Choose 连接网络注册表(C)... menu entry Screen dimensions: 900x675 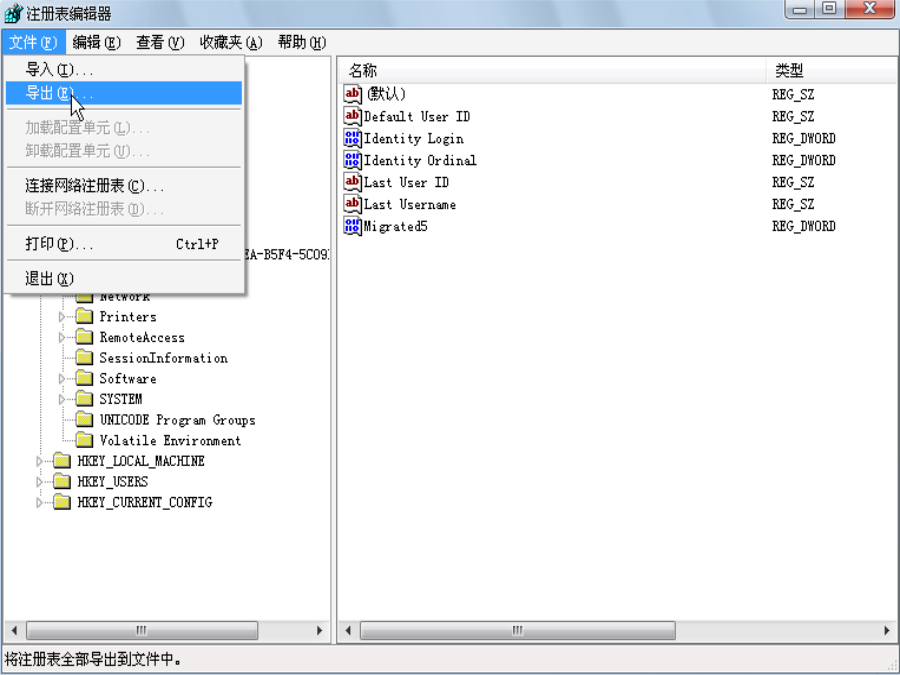click(x=124, y=186)
